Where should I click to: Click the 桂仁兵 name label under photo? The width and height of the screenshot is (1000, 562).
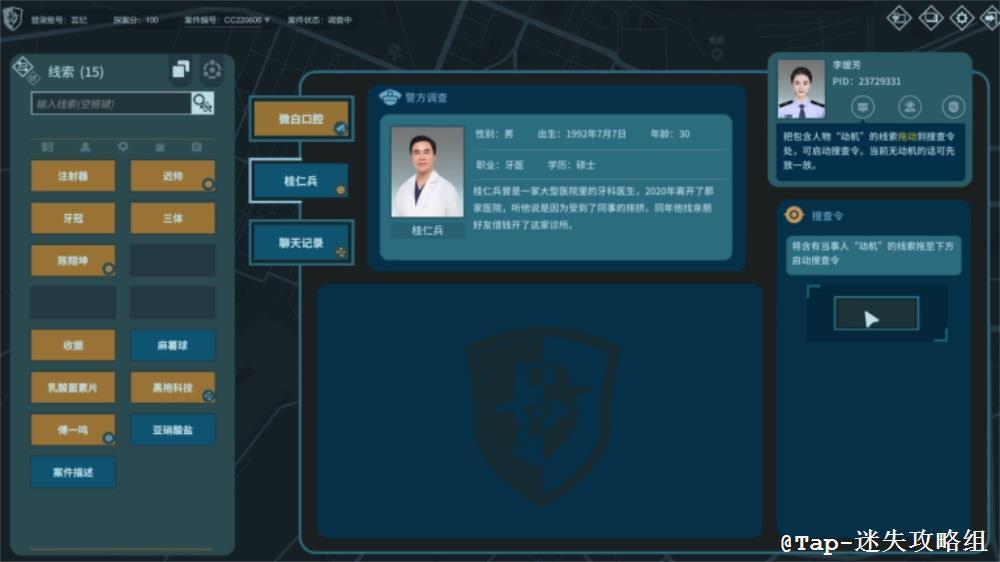click(427, 230)
